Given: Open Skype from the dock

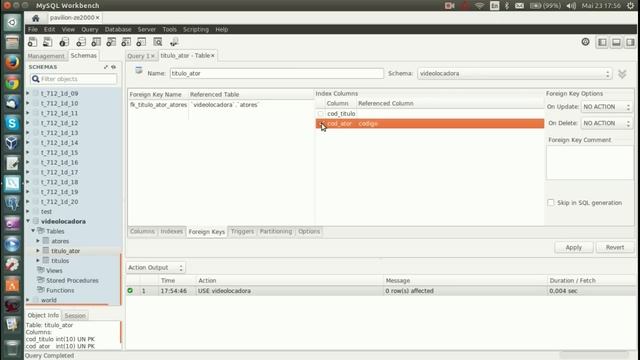Looking at the screenshot, I should point(12,123).
